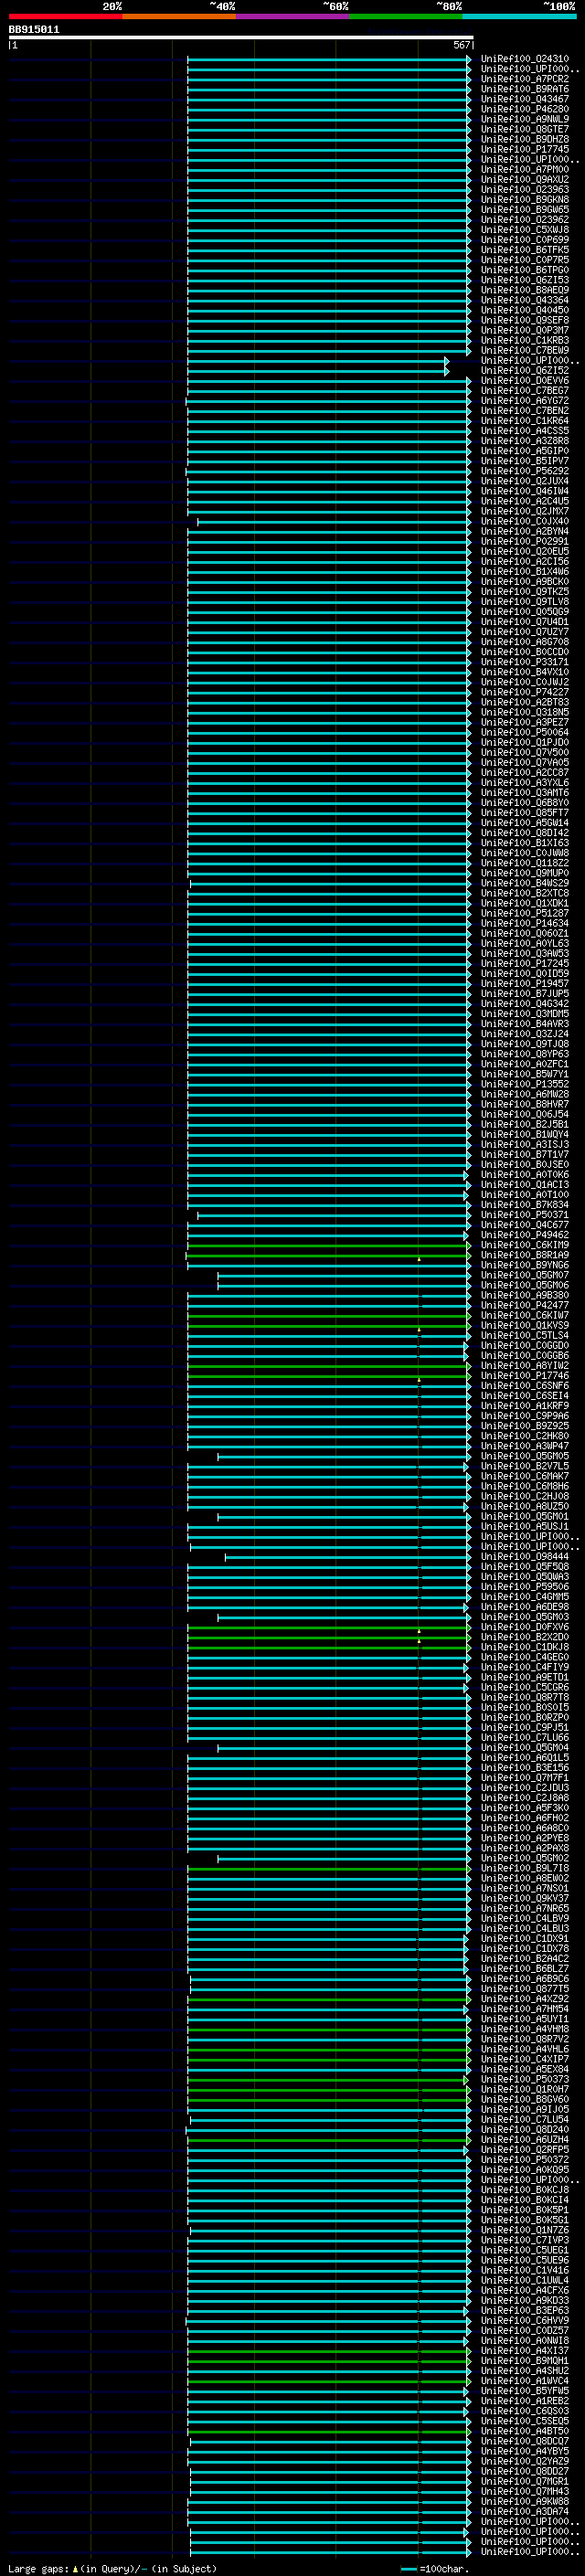Select label UniRef100_O23963
Viewport: 585px width, 2576px height.
click(525, 190)
